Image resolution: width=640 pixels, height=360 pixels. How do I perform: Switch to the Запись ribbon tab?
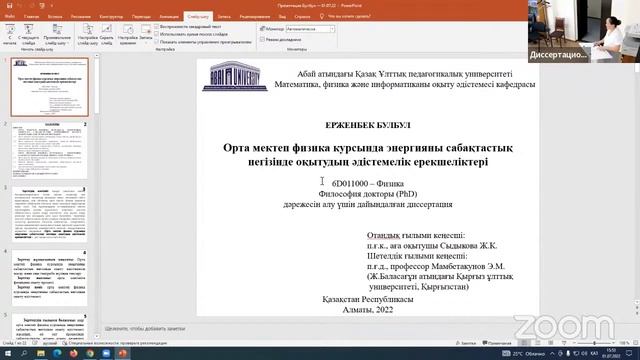pos(224,17)
